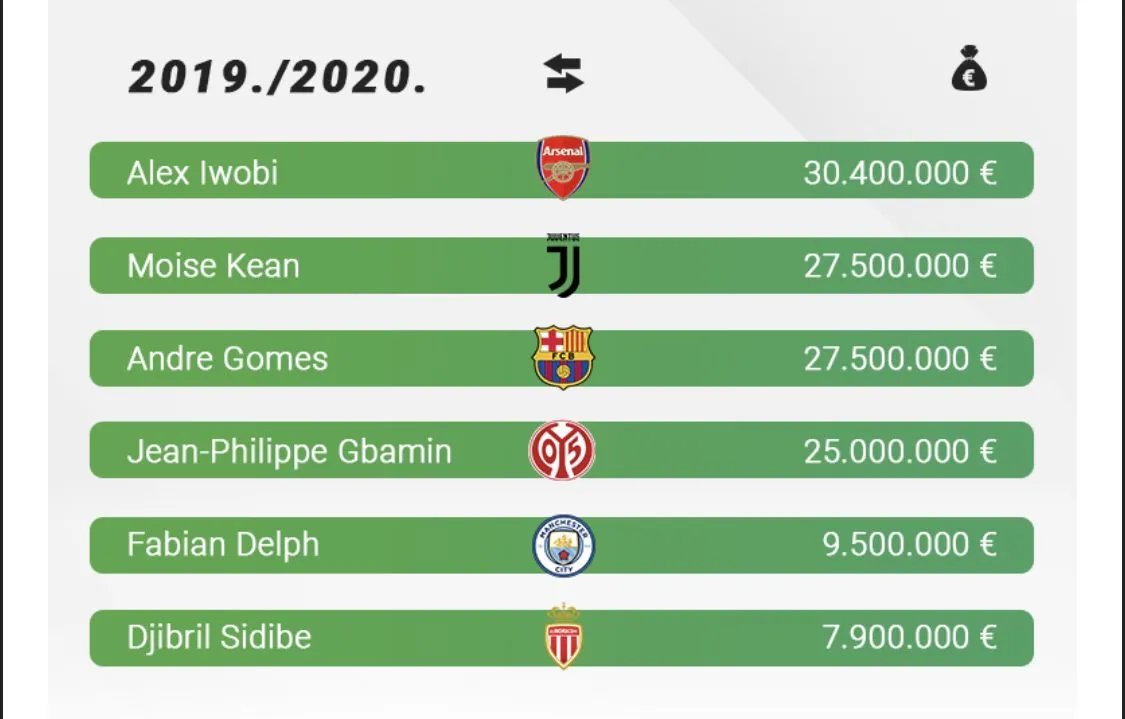The height and width of the screenshot is (719, 1125).
Task: Click the 7.900.000 € fee value
Action: (x=909, y=638)
